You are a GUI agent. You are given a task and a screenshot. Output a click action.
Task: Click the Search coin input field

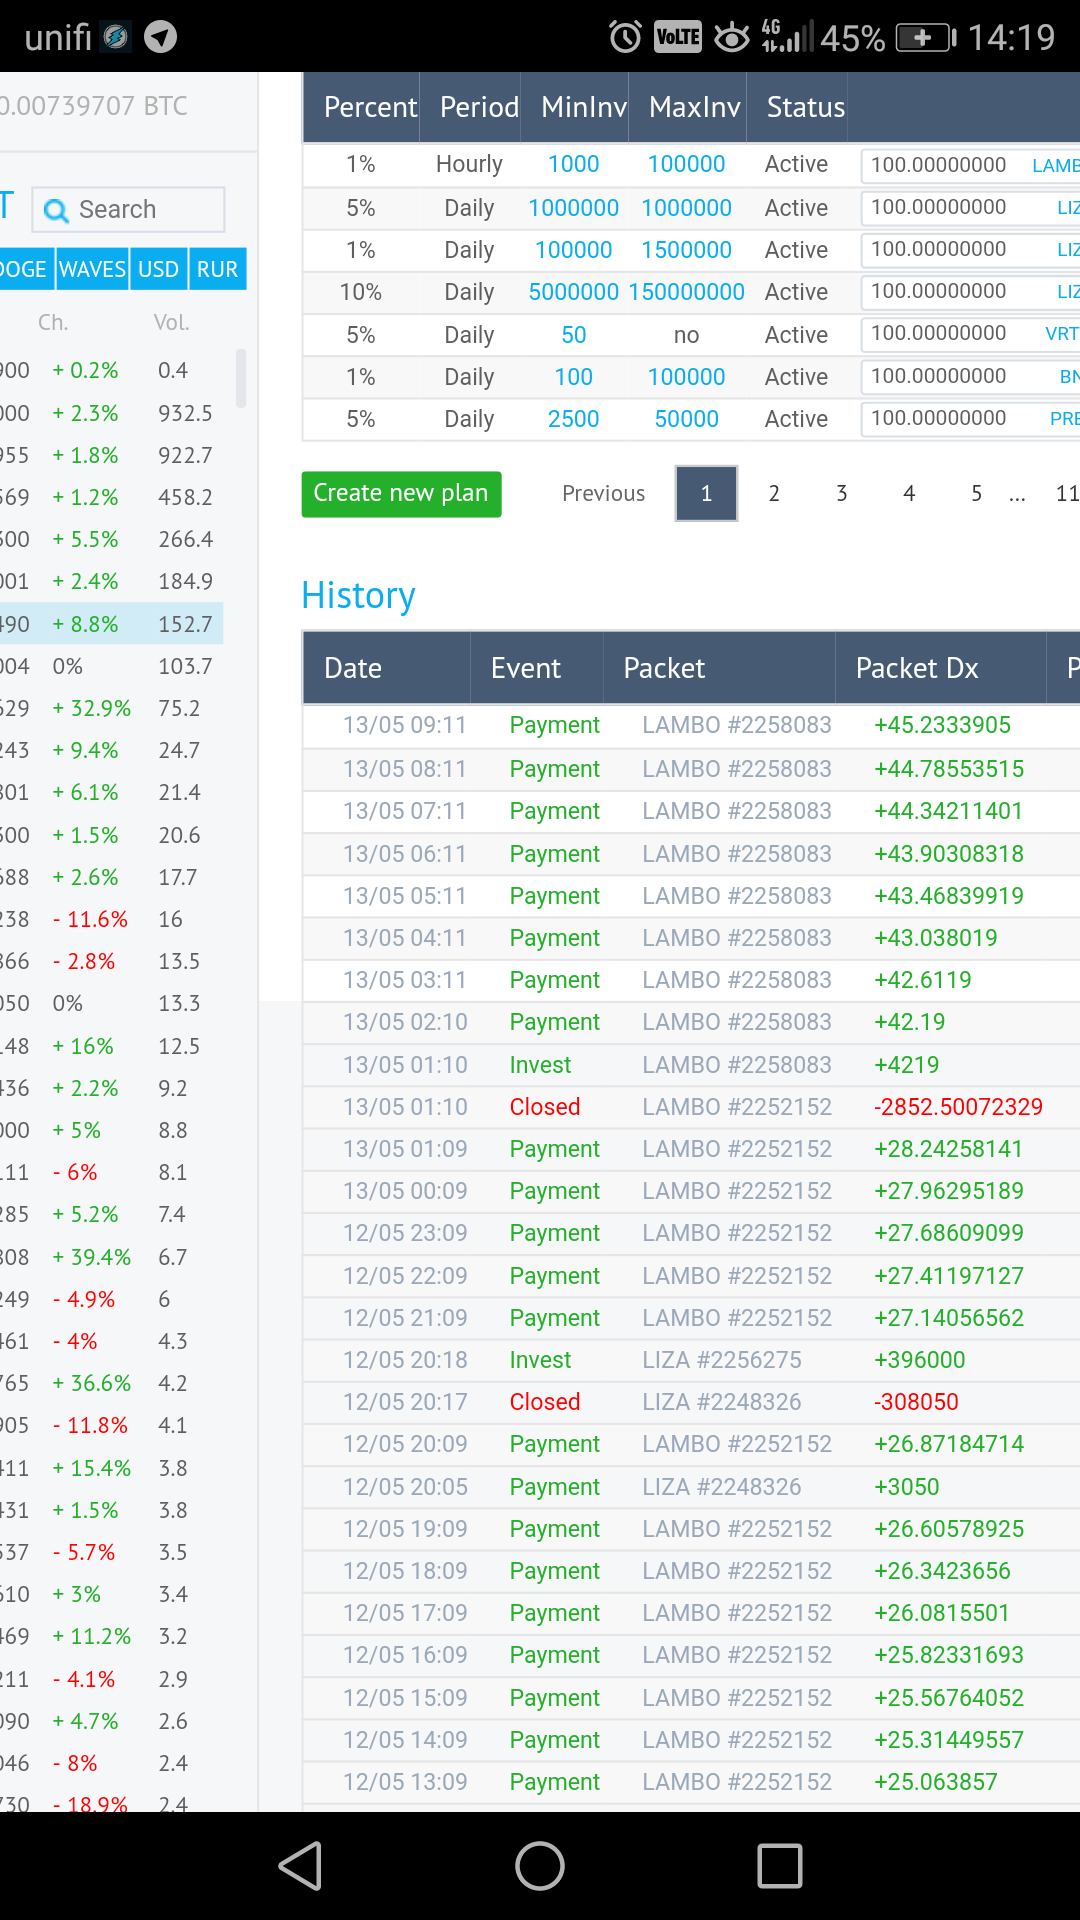[x=128, y=210]
